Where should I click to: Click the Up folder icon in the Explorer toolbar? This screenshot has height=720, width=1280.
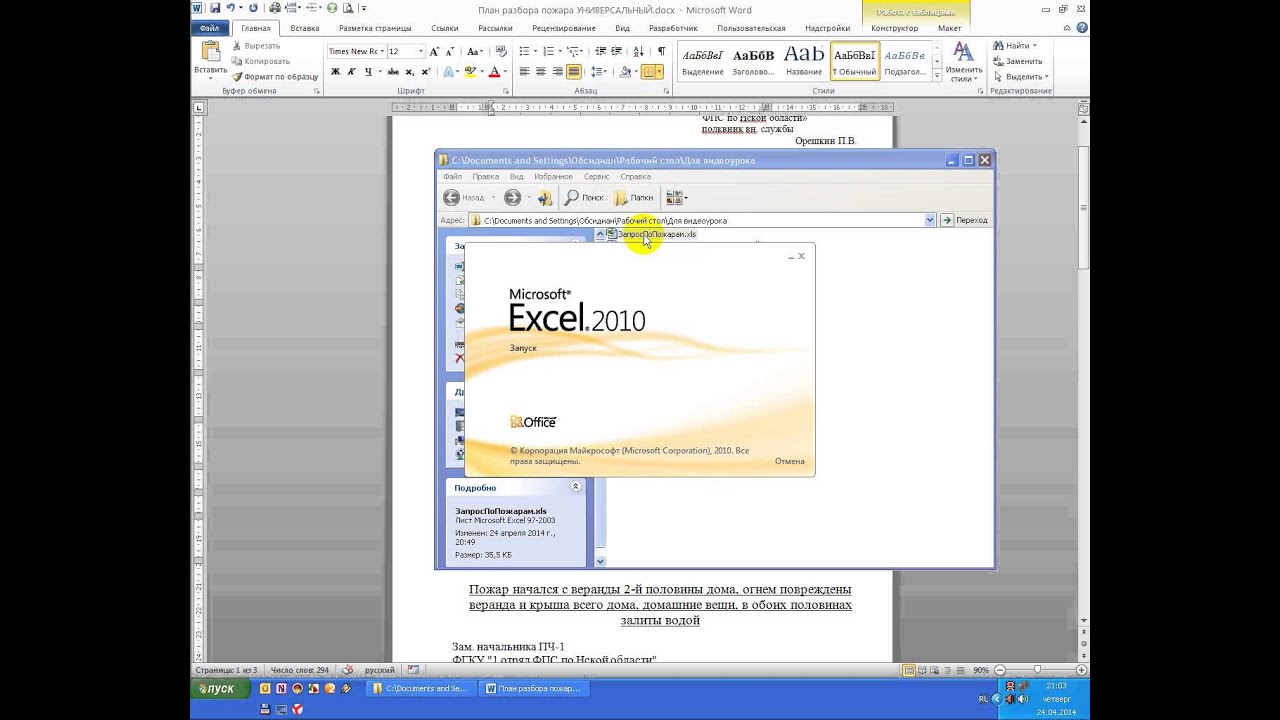[x=544, y=198]
